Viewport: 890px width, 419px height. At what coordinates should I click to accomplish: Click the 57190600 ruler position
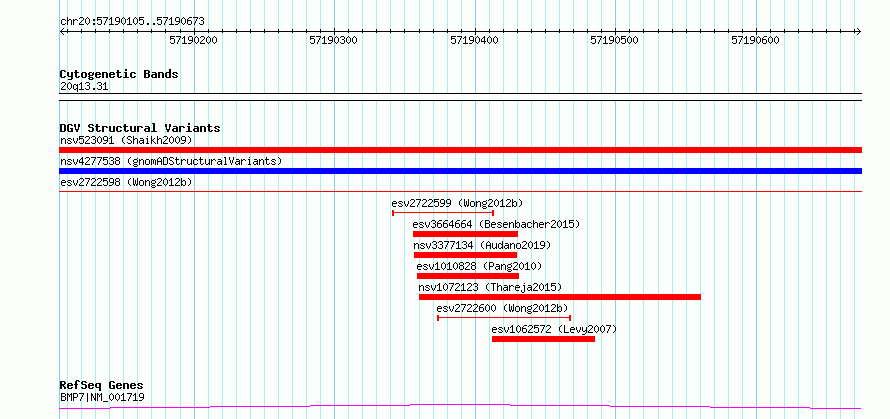click(x=755, y=40)
